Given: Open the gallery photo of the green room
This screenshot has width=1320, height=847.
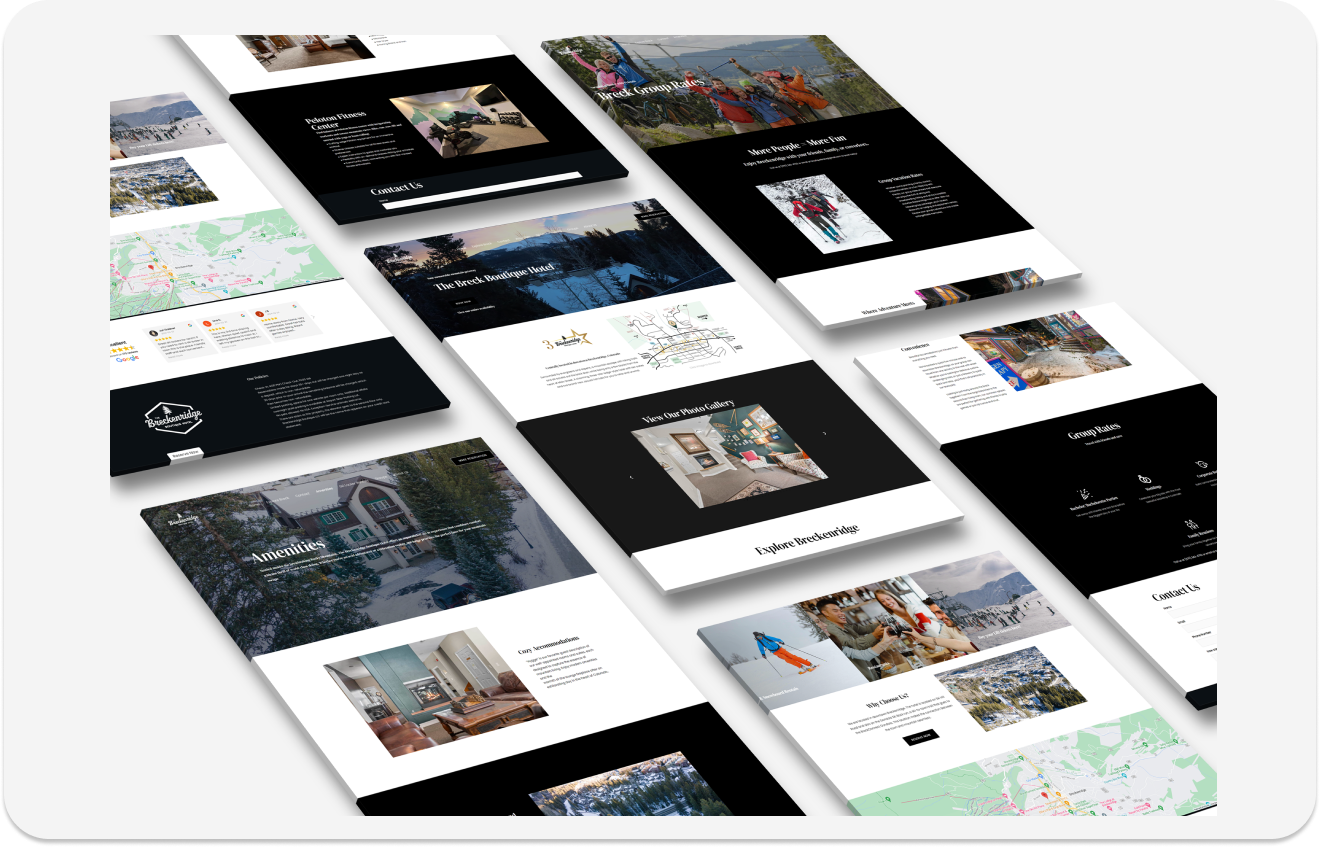Looking at the screenshot, I should 730,455.
